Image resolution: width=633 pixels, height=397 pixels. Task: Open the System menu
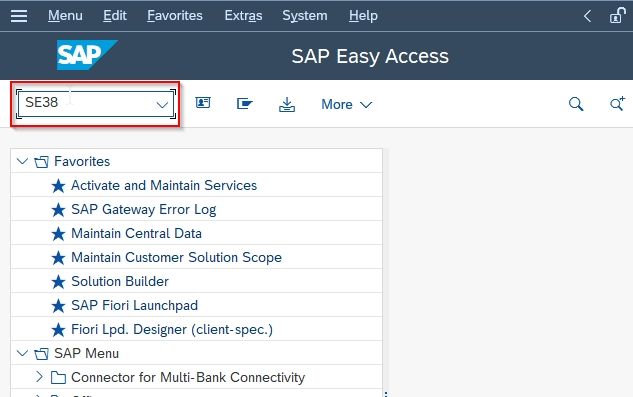pos(305,16)
